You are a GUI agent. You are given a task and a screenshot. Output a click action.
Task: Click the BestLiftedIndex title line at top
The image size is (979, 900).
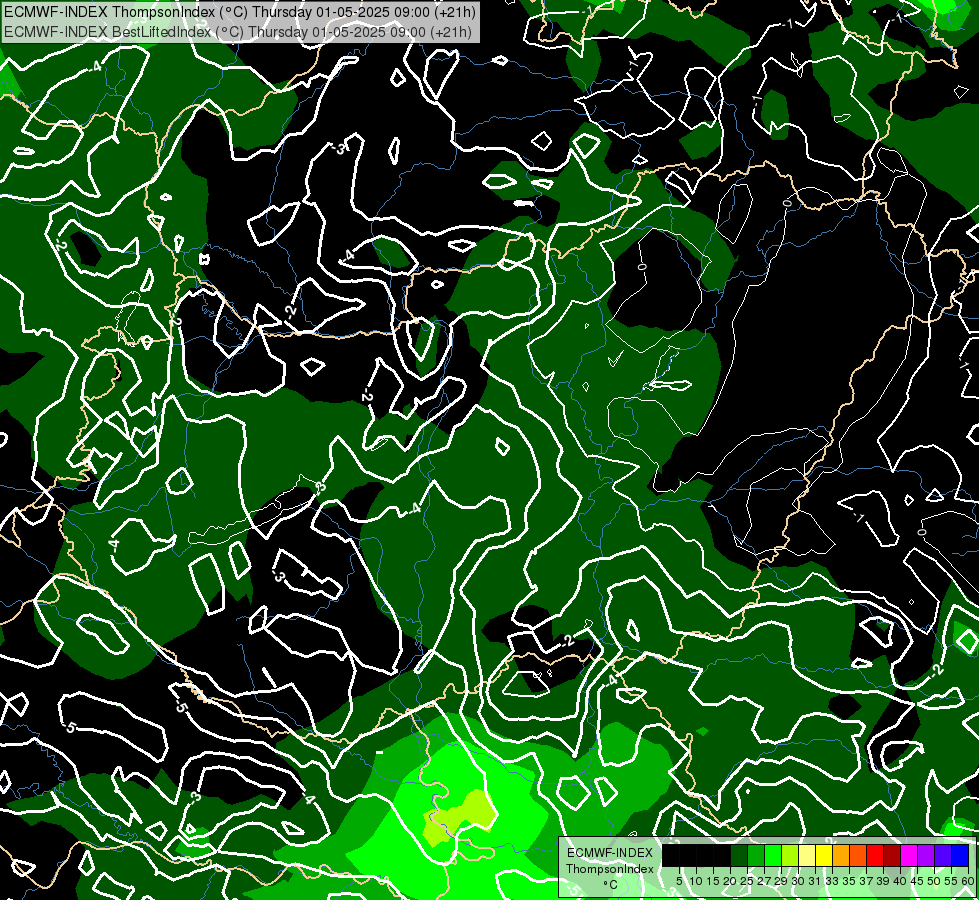[237, 31]
